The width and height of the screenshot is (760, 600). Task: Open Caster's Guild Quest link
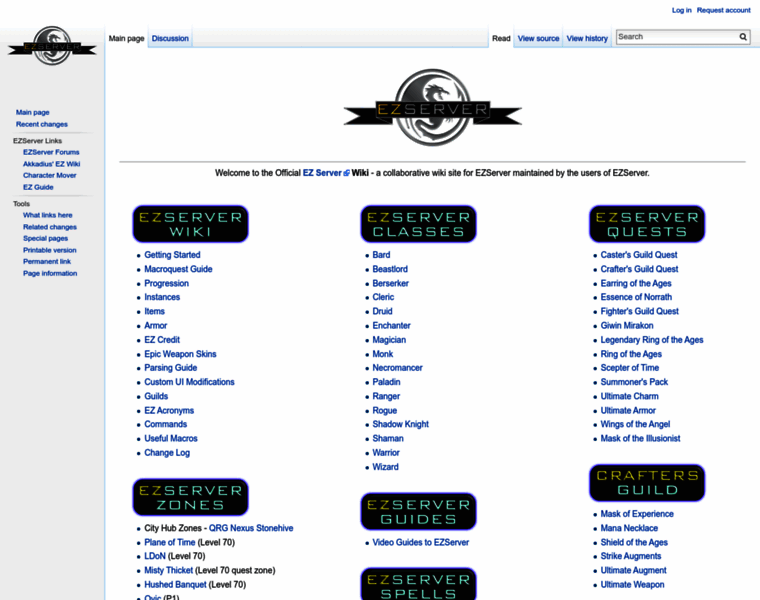[639, 255]
